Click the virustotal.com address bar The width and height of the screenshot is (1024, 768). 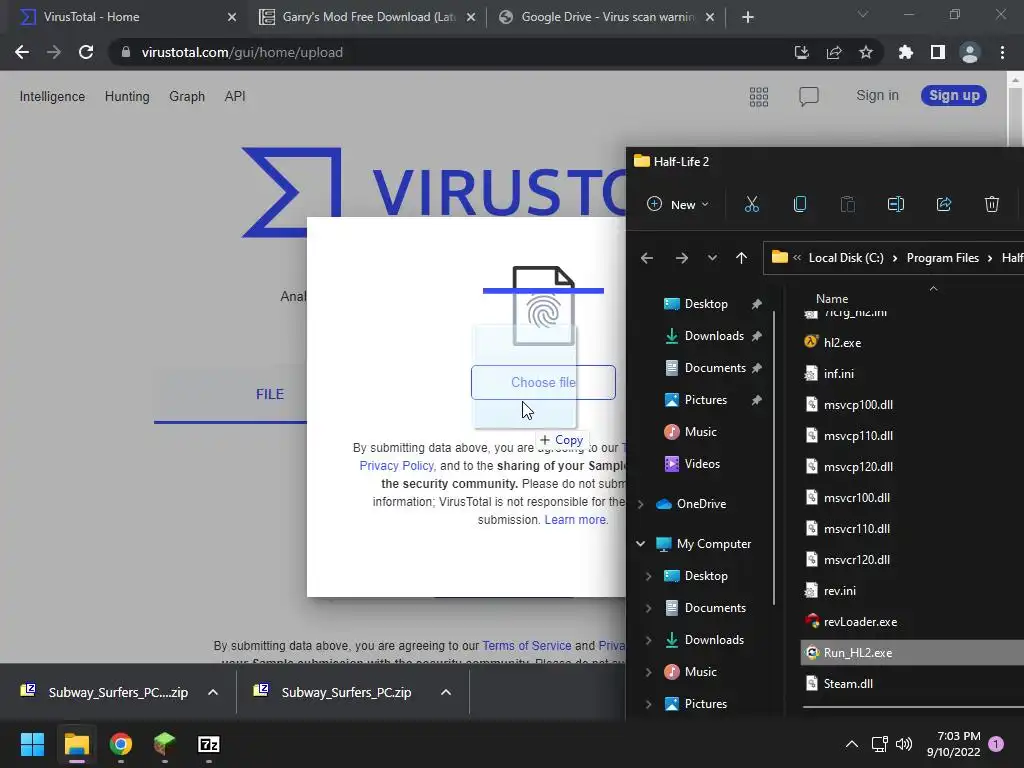coord(451,52)
